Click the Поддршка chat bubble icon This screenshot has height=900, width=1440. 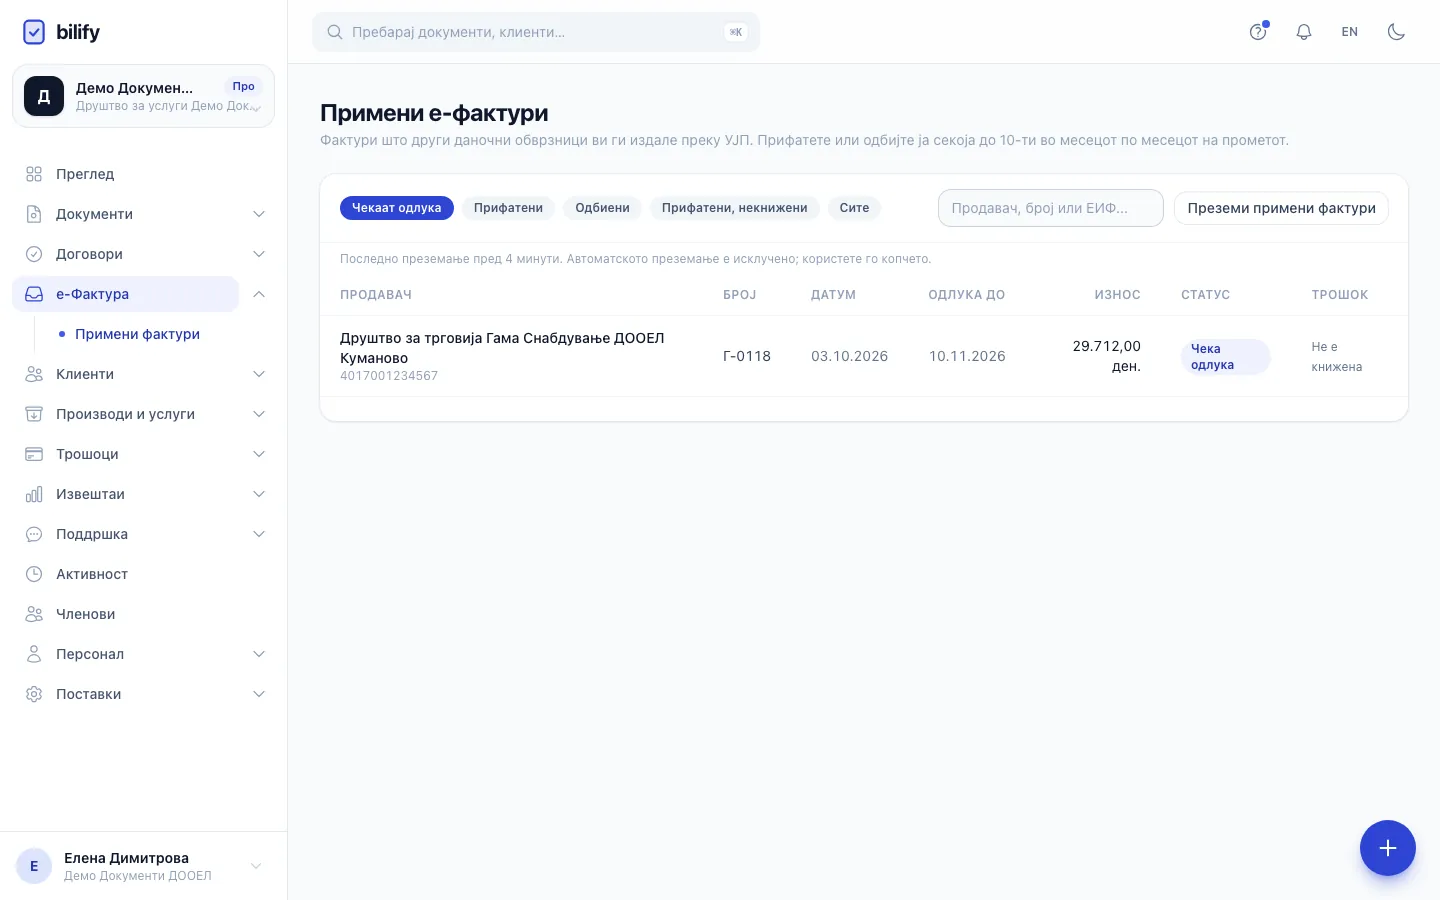34,534
